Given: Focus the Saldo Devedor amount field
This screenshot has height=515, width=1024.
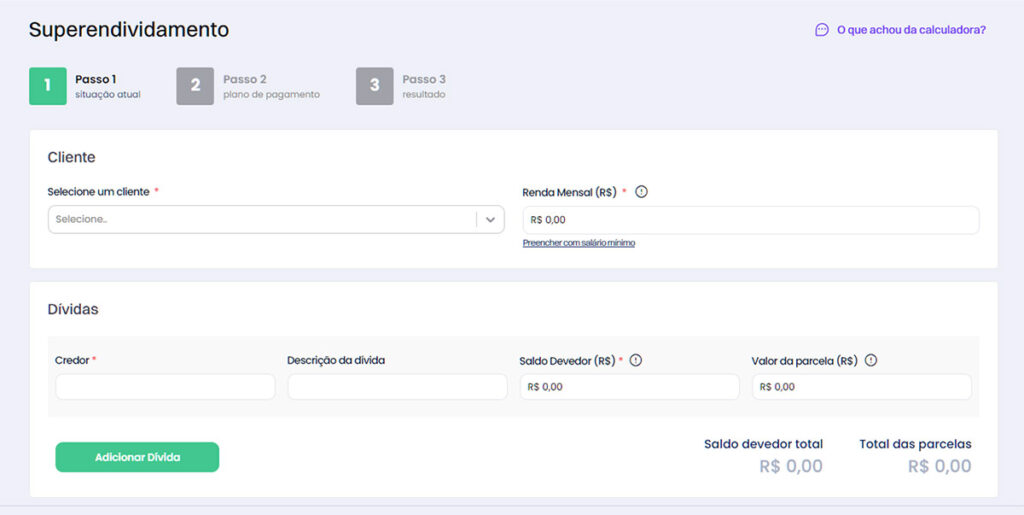Looking at the screenshot, I should point(629,387).
